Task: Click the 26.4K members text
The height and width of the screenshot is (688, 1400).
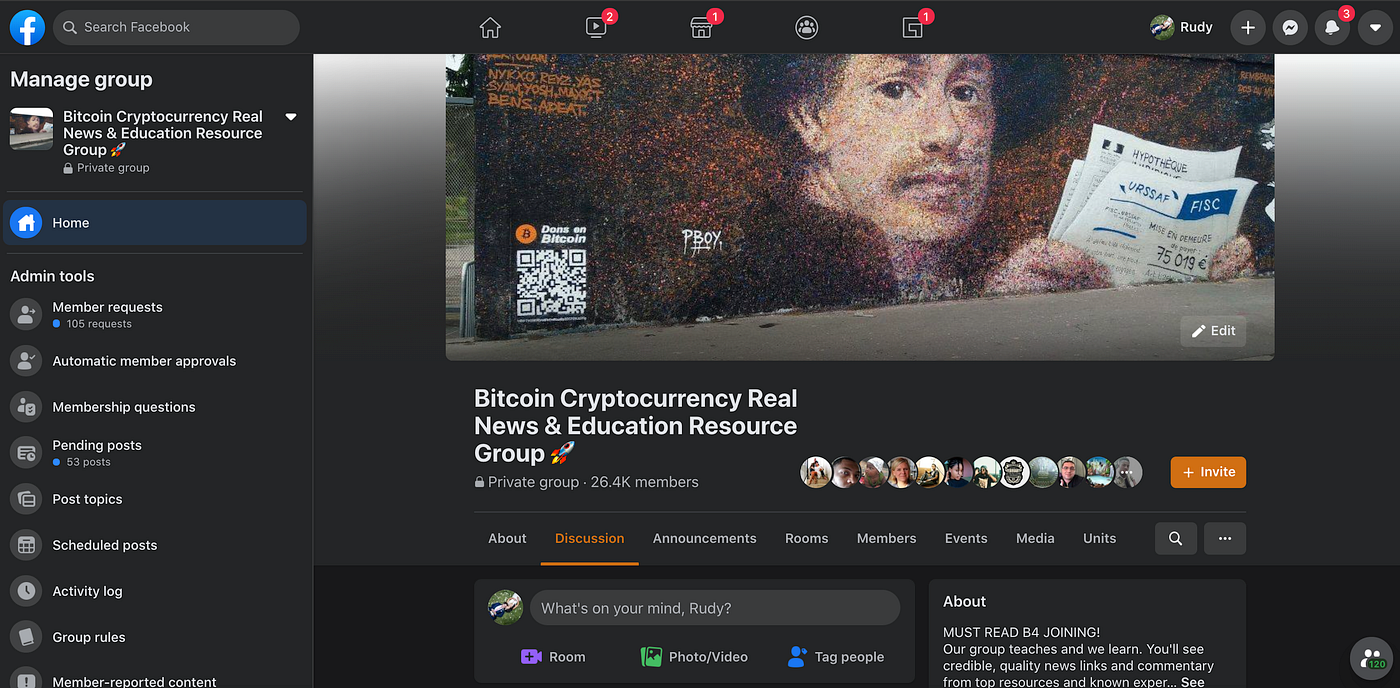Action: [645, 482]
